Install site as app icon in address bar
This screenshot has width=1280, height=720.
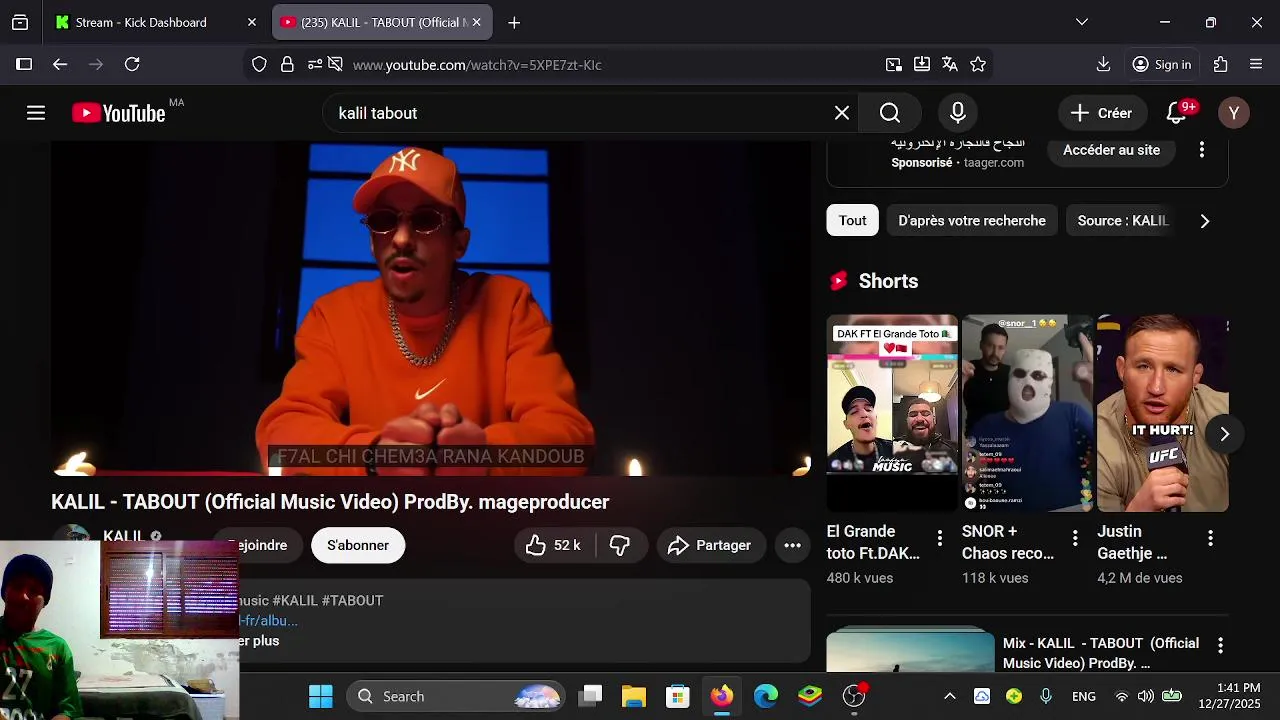click(x=922, y=64)
